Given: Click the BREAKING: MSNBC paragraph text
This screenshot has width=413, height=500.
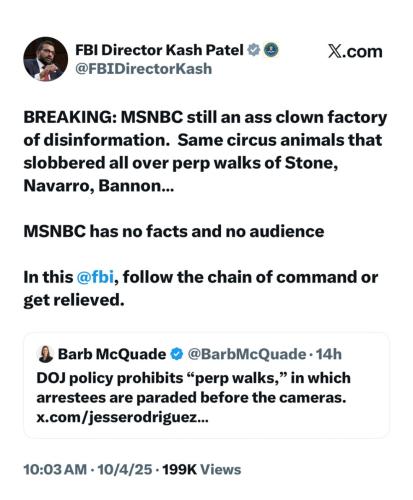Looking at the screenshot, I should click(x=205, y=152).
